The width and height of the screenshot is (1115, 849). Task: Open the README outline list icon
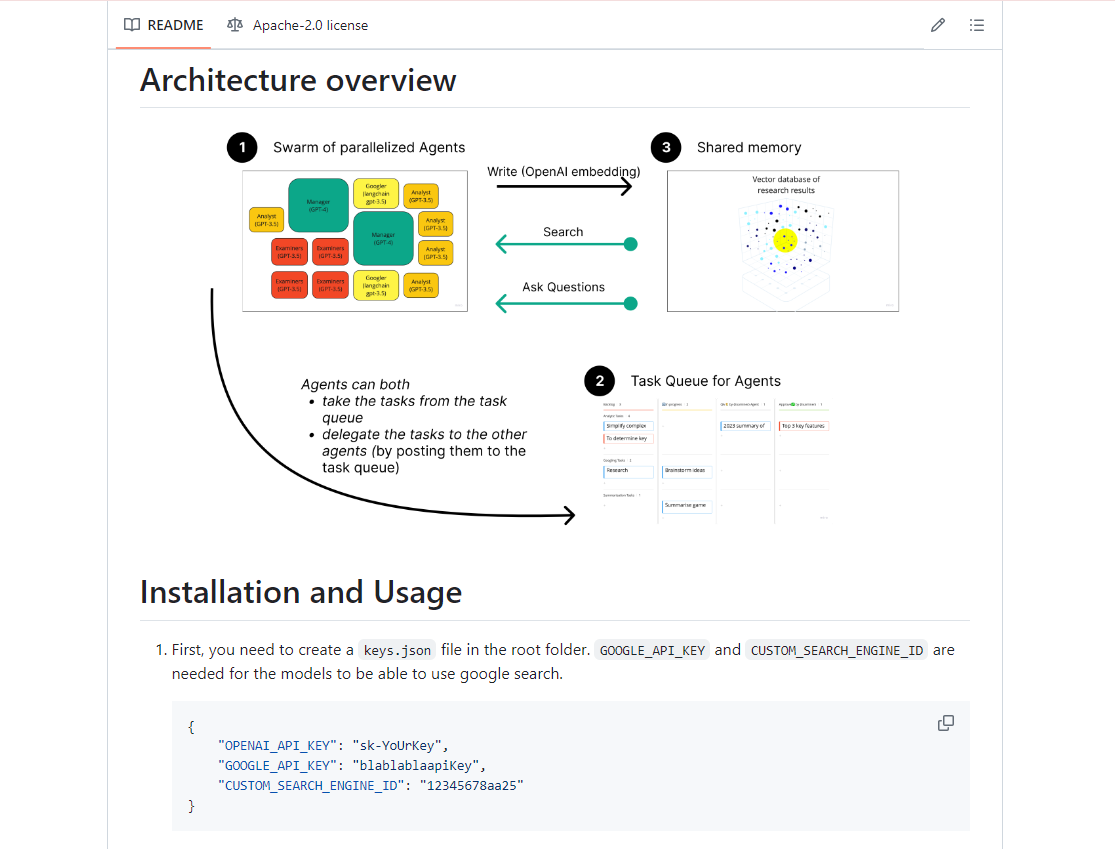click(977, 25)
